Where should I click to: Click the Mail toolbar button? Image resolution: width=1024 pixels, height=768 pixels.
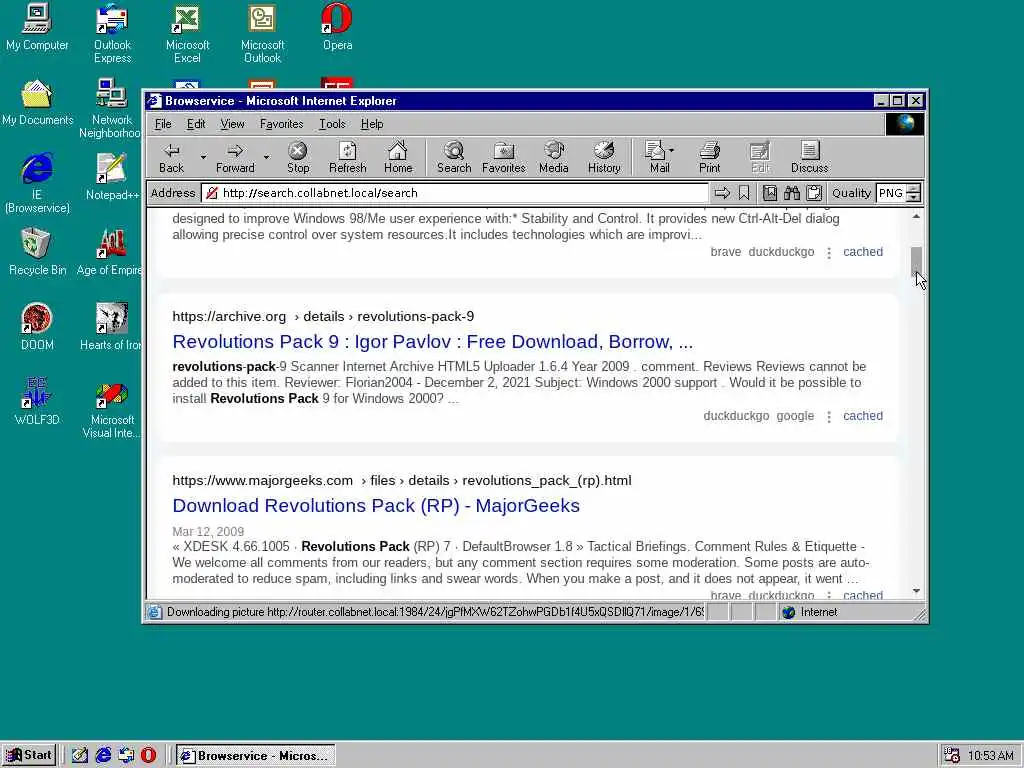pyautogui.click(x=659, y=157)
